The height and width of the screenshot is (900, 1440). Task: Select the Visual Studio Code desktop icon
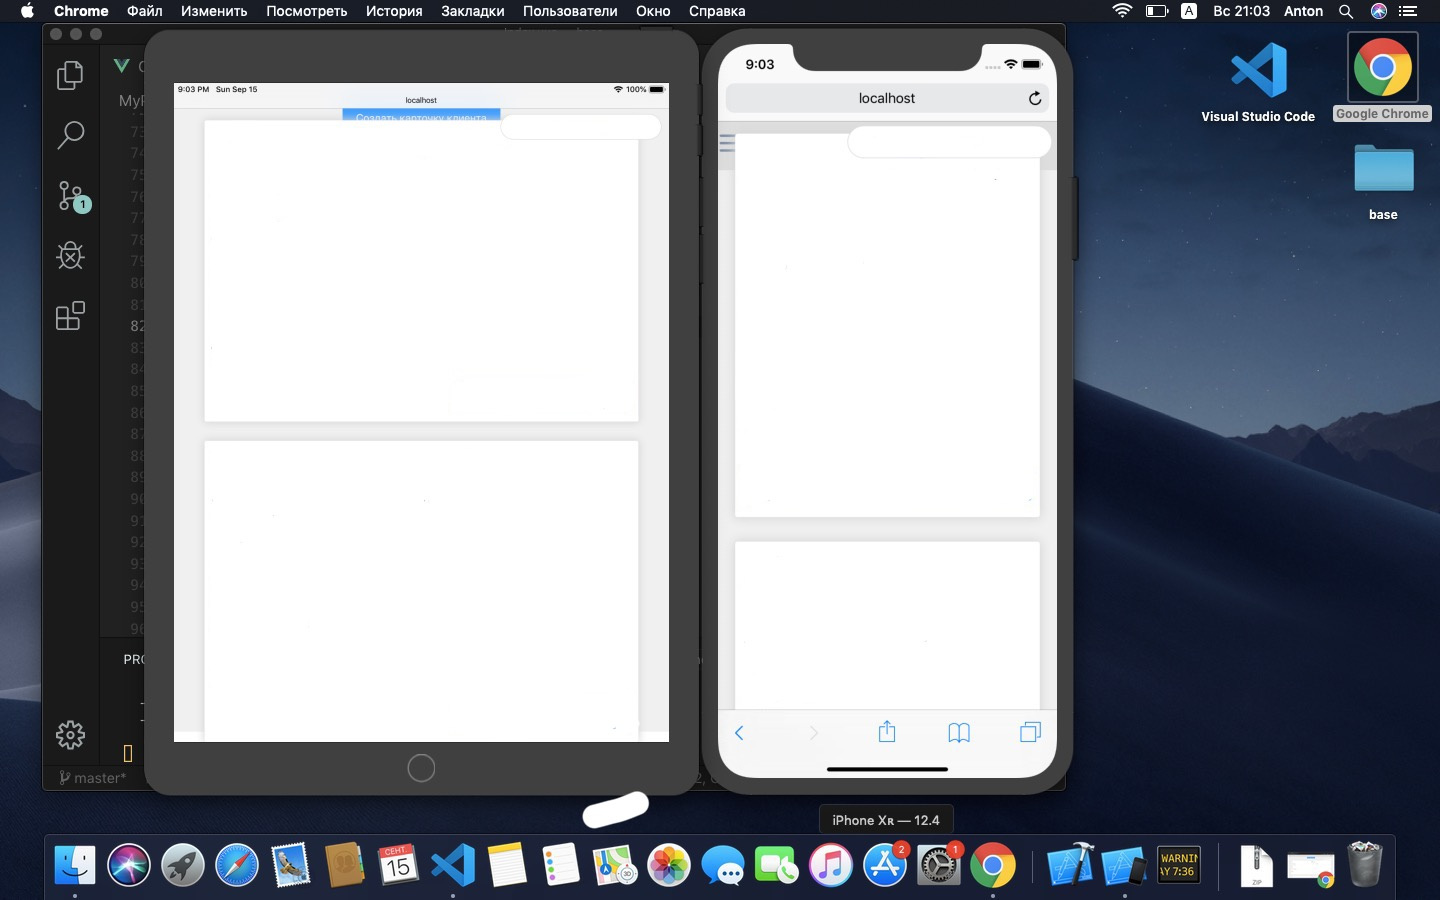point(1258,83)
